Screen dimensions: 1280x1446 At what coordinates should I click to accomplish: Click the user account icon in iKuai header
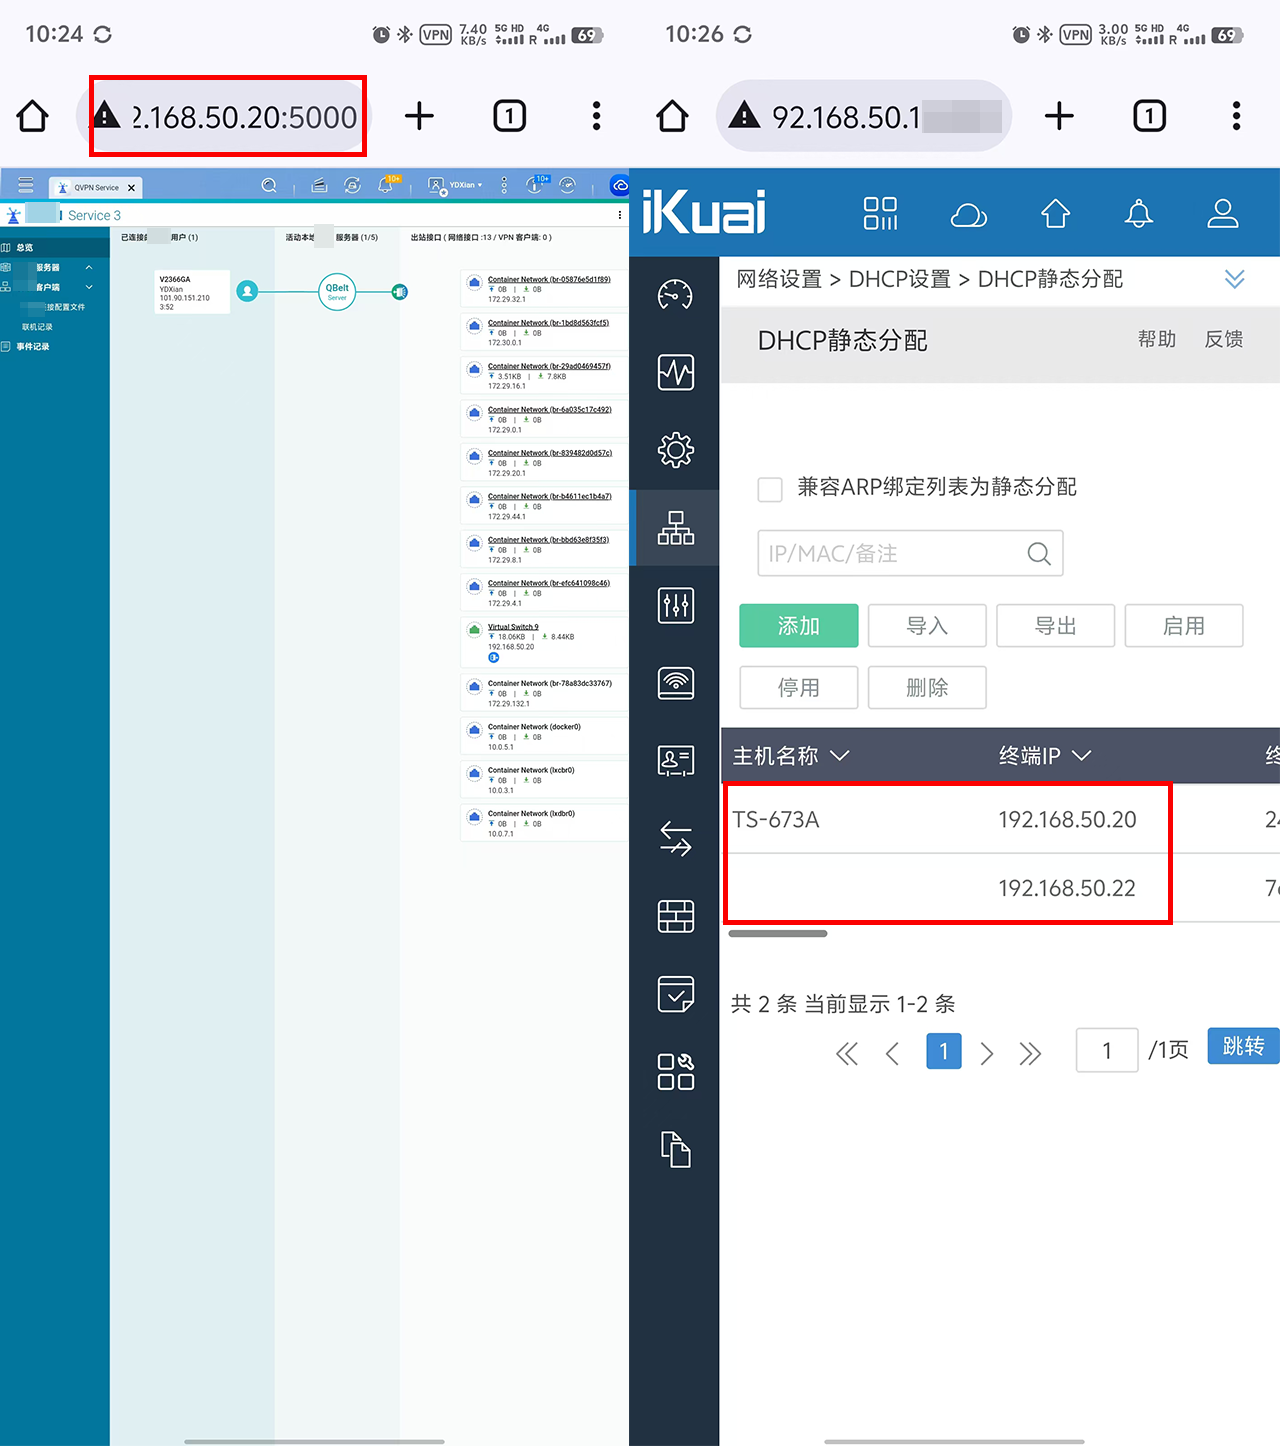point(1222,214)
